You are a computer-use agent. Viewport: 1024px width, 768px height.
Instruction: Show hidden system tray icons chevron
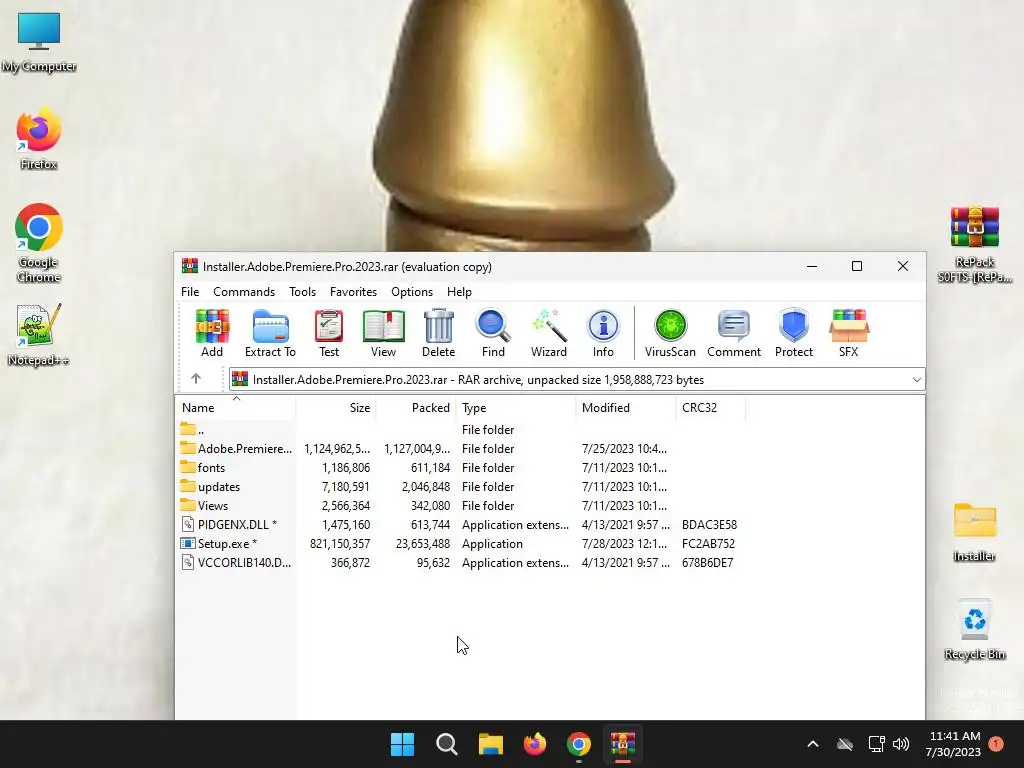[813, 744]
